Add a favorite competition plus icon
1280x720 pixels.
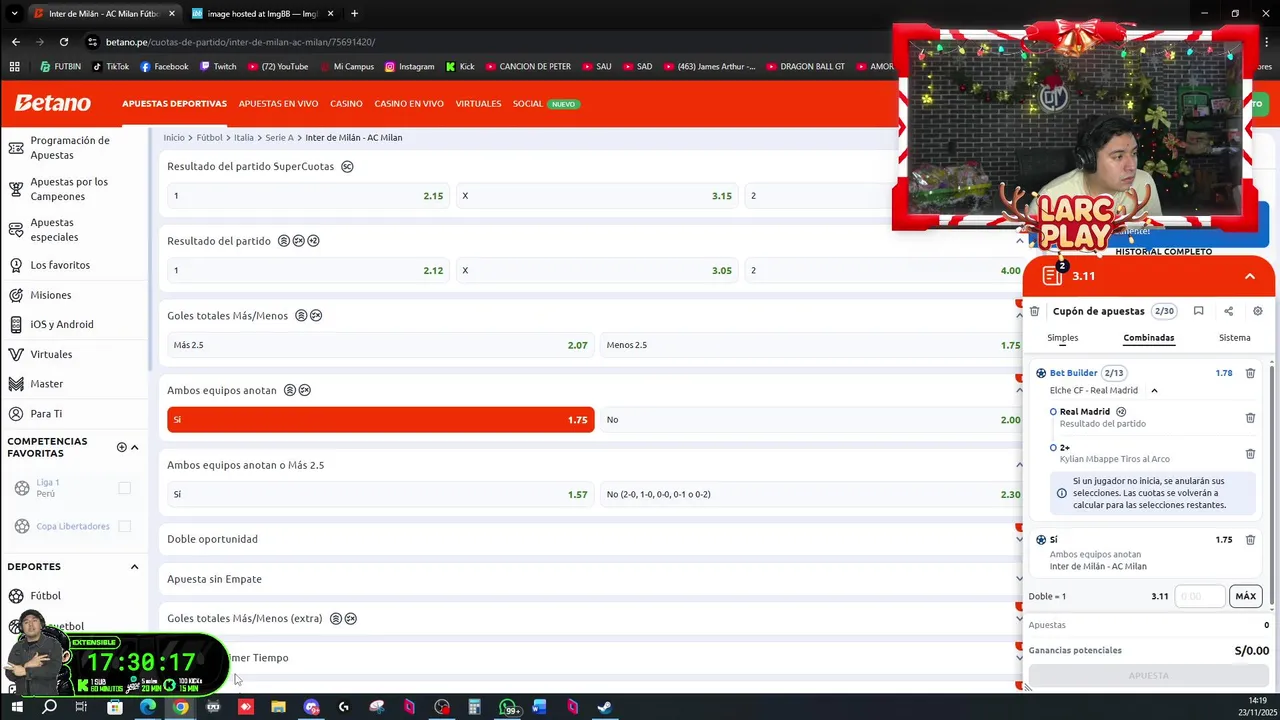[x=121, y=447]
